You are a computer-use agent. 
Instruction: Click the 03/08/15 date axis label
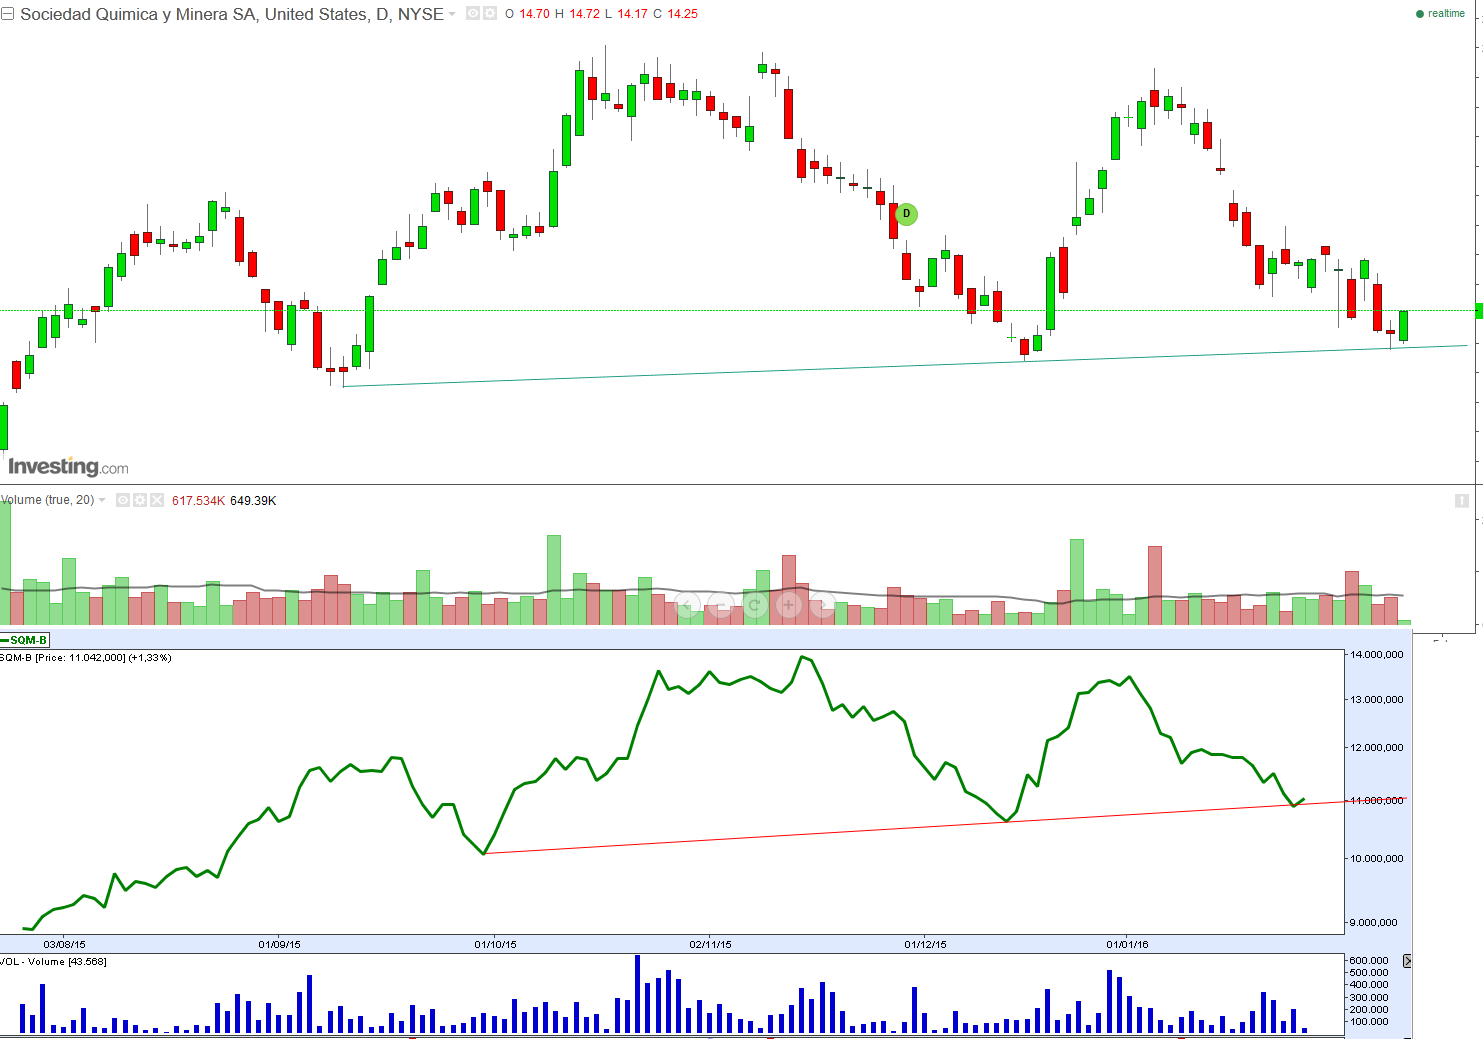pos(64,944)
